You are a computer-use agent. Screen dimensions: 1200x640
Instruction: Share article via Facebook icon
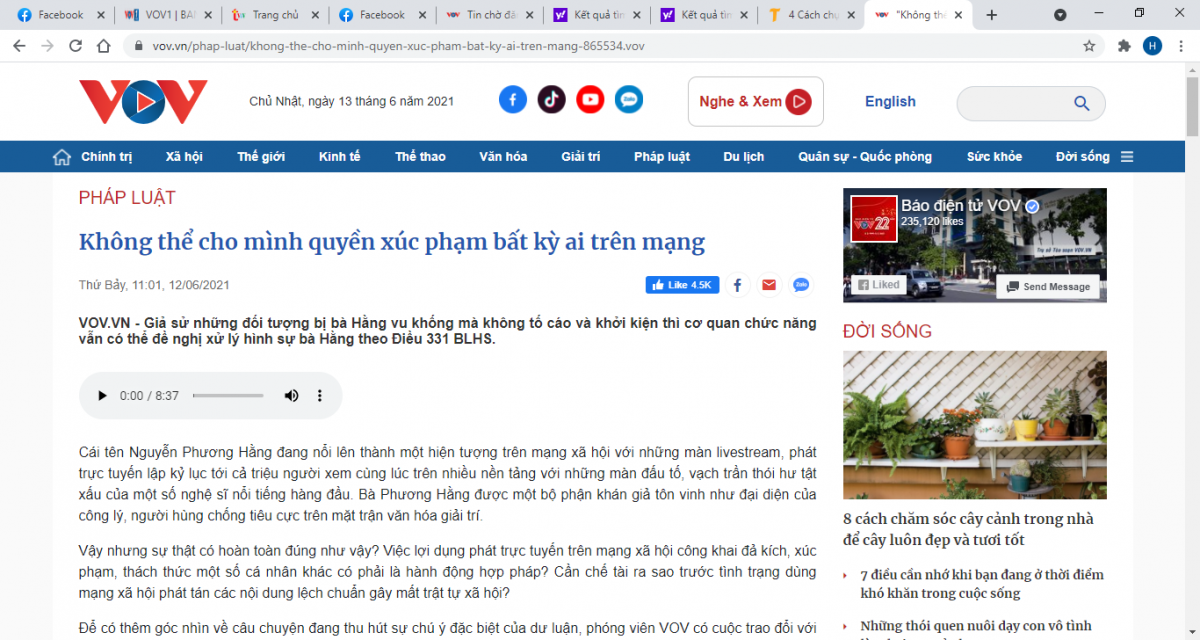click(x=737, y=285)
